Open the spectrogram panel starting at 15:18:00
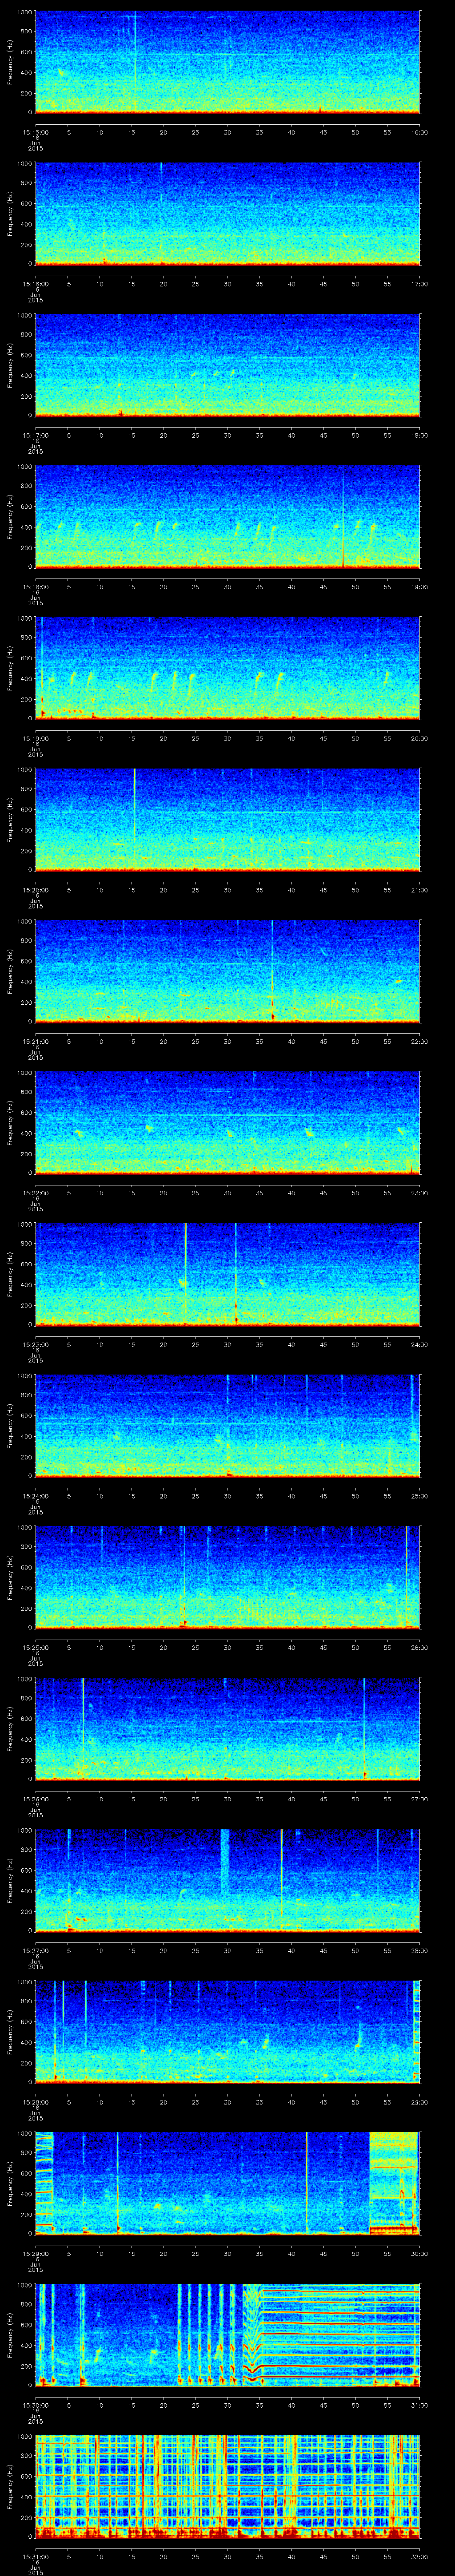Screen dimensions: 455x2576 (x=228, y=517)
